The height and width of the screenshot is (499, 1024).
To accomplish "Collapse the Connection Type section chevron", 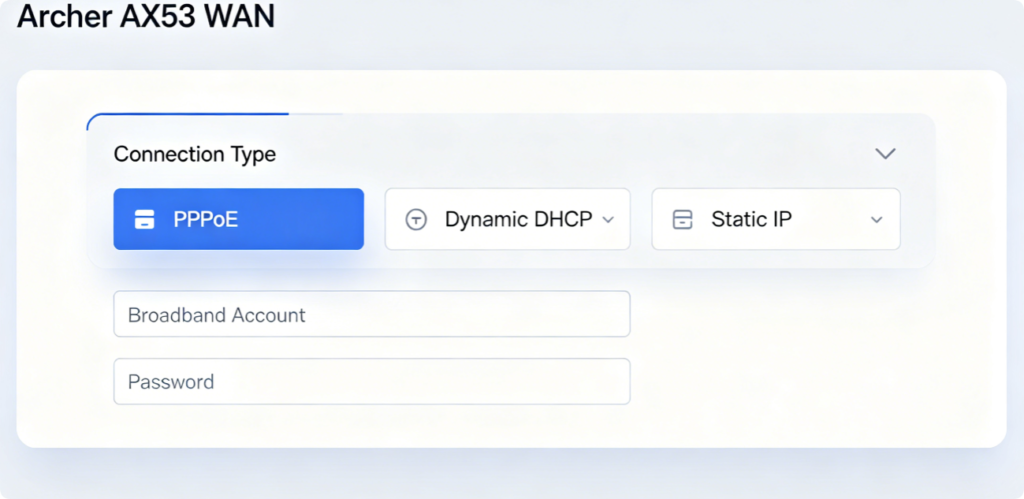I will [885, 153].
